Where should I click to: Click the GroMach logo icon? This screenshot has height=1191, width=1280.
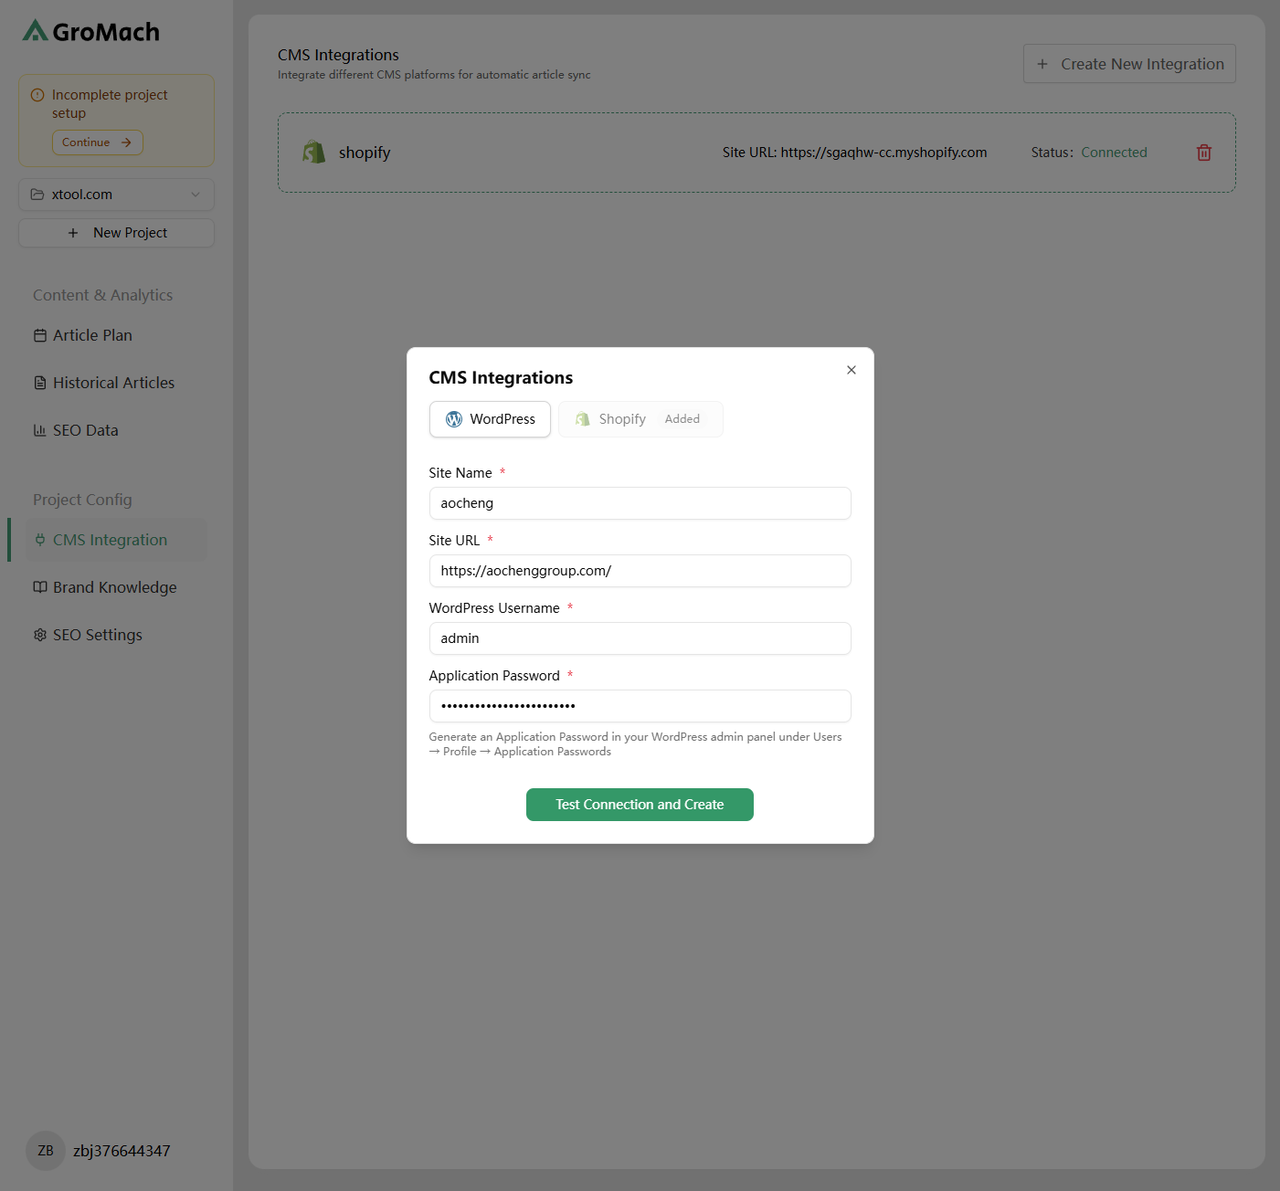click(35, 31)
